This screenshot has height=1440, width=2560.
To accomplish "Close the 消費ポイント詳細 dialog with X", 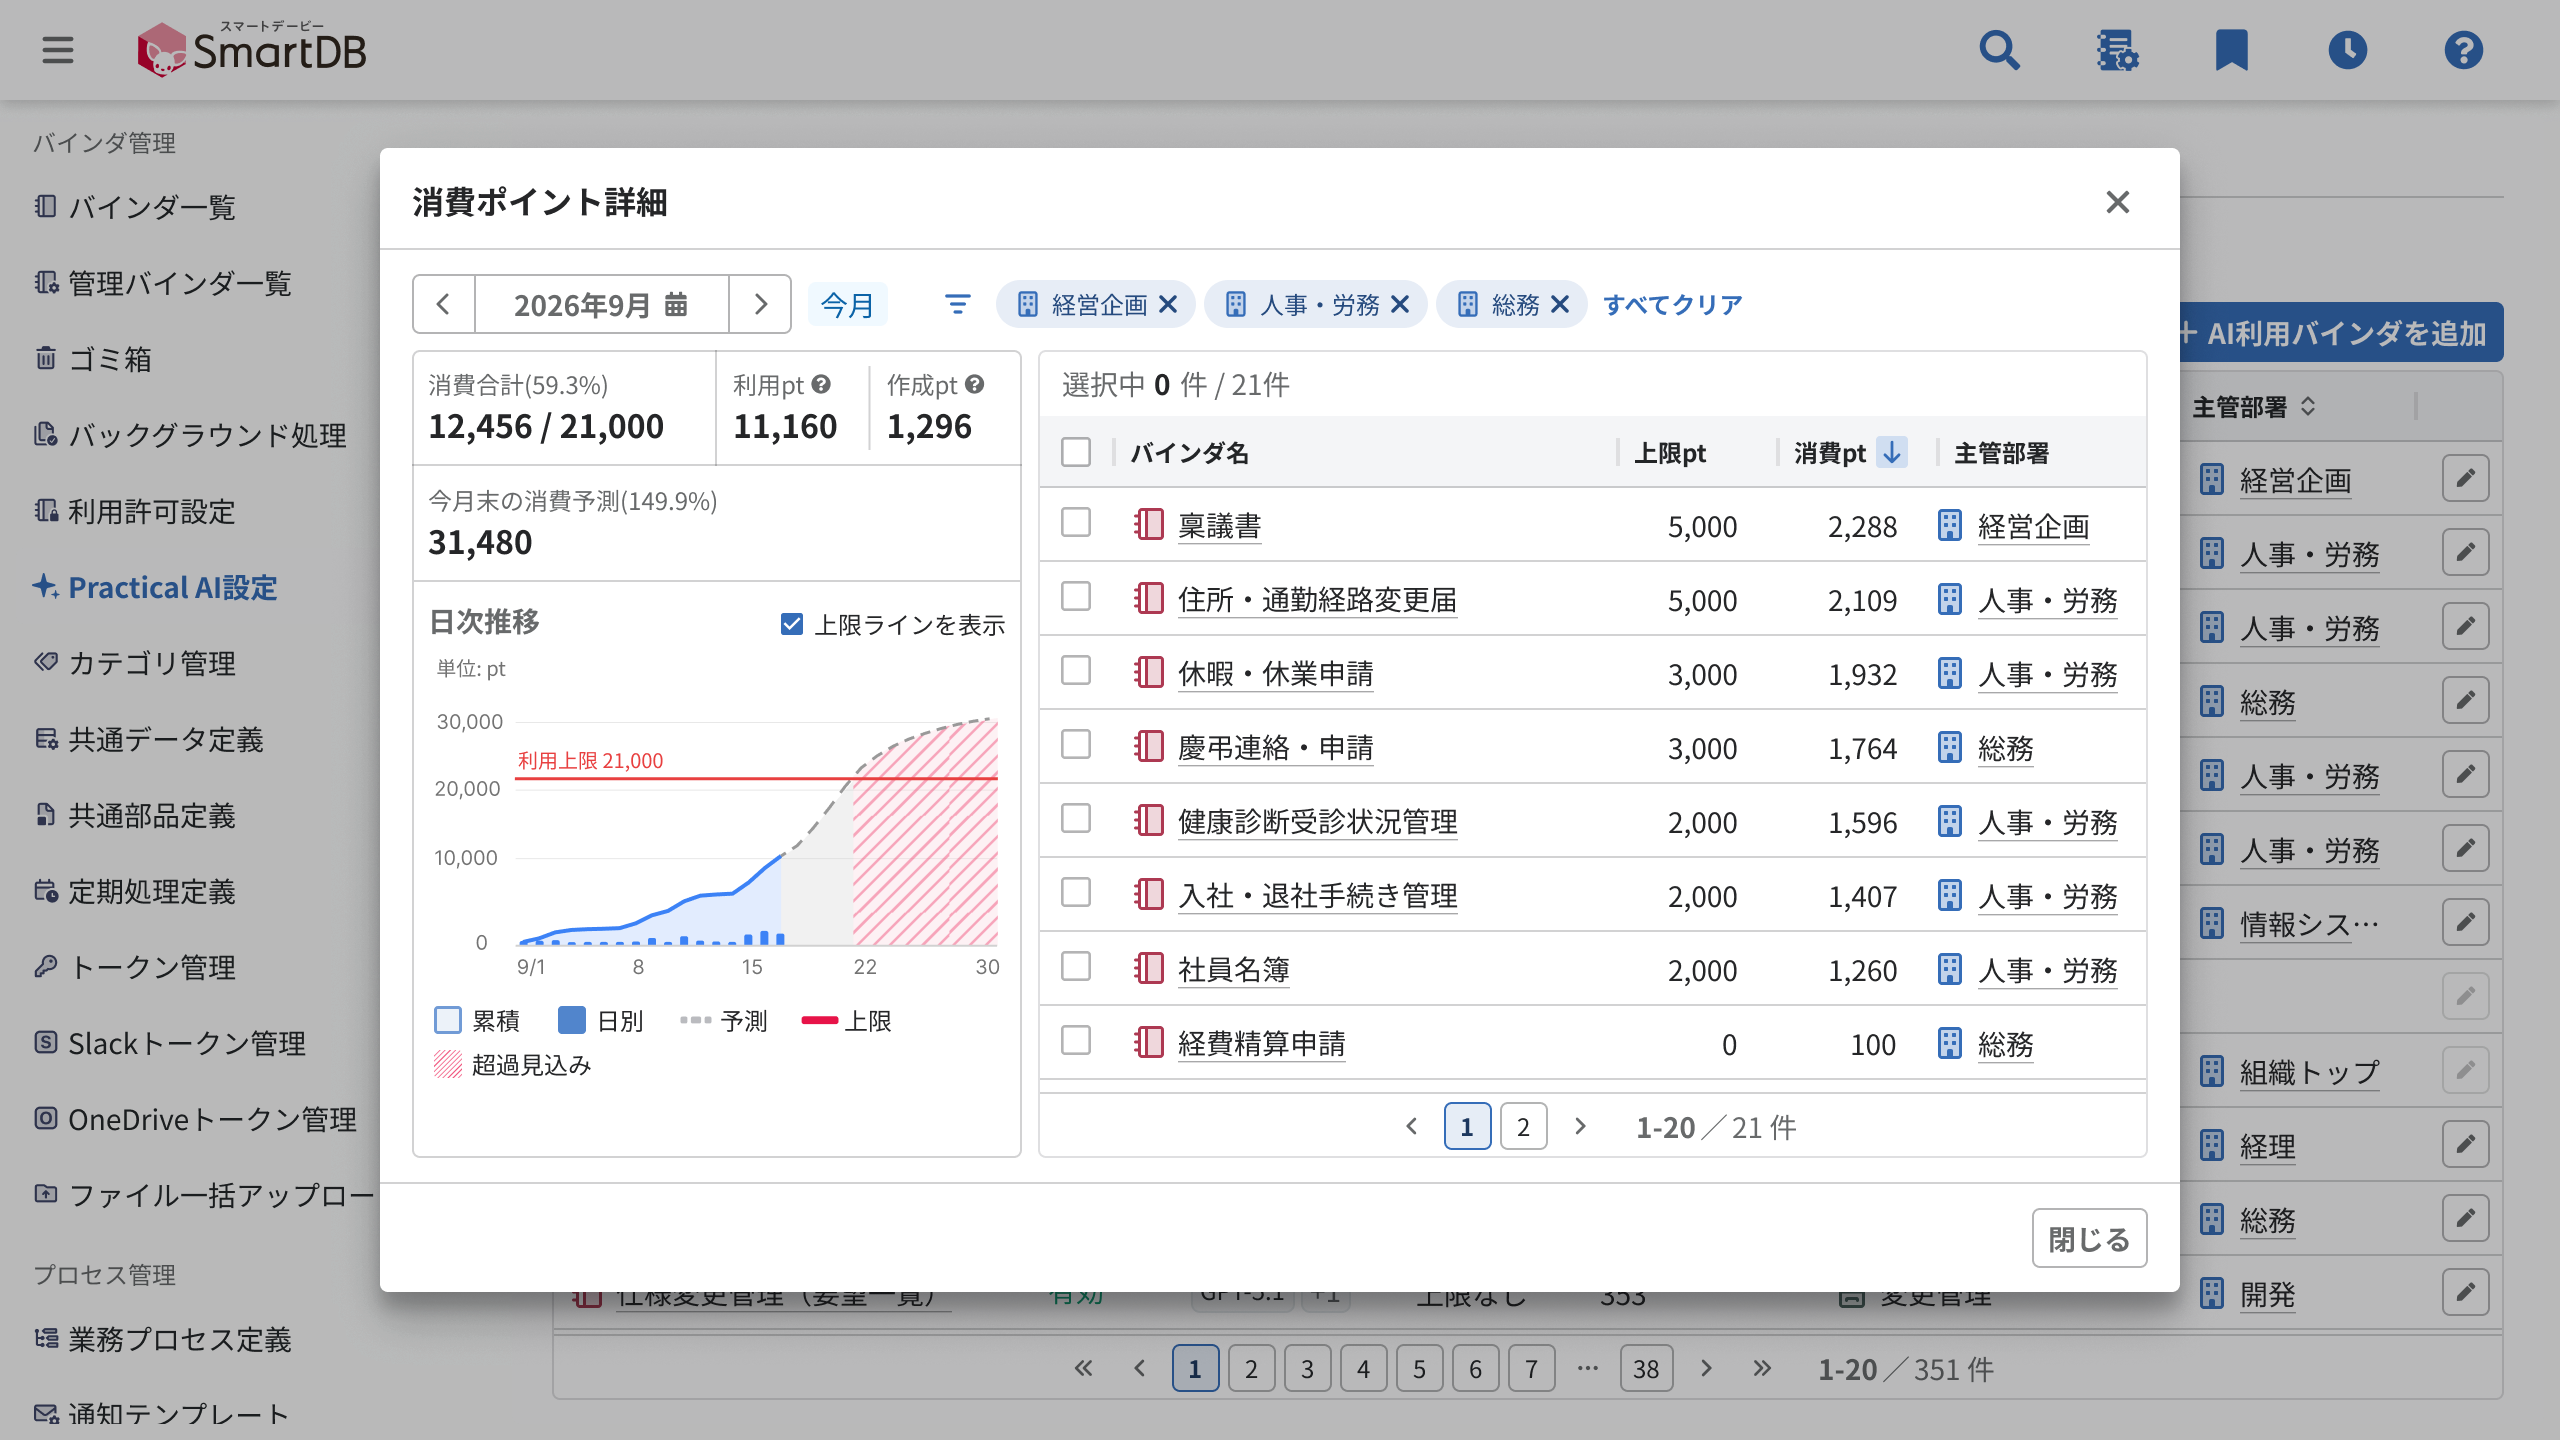I will click(x=2117, y=202).
